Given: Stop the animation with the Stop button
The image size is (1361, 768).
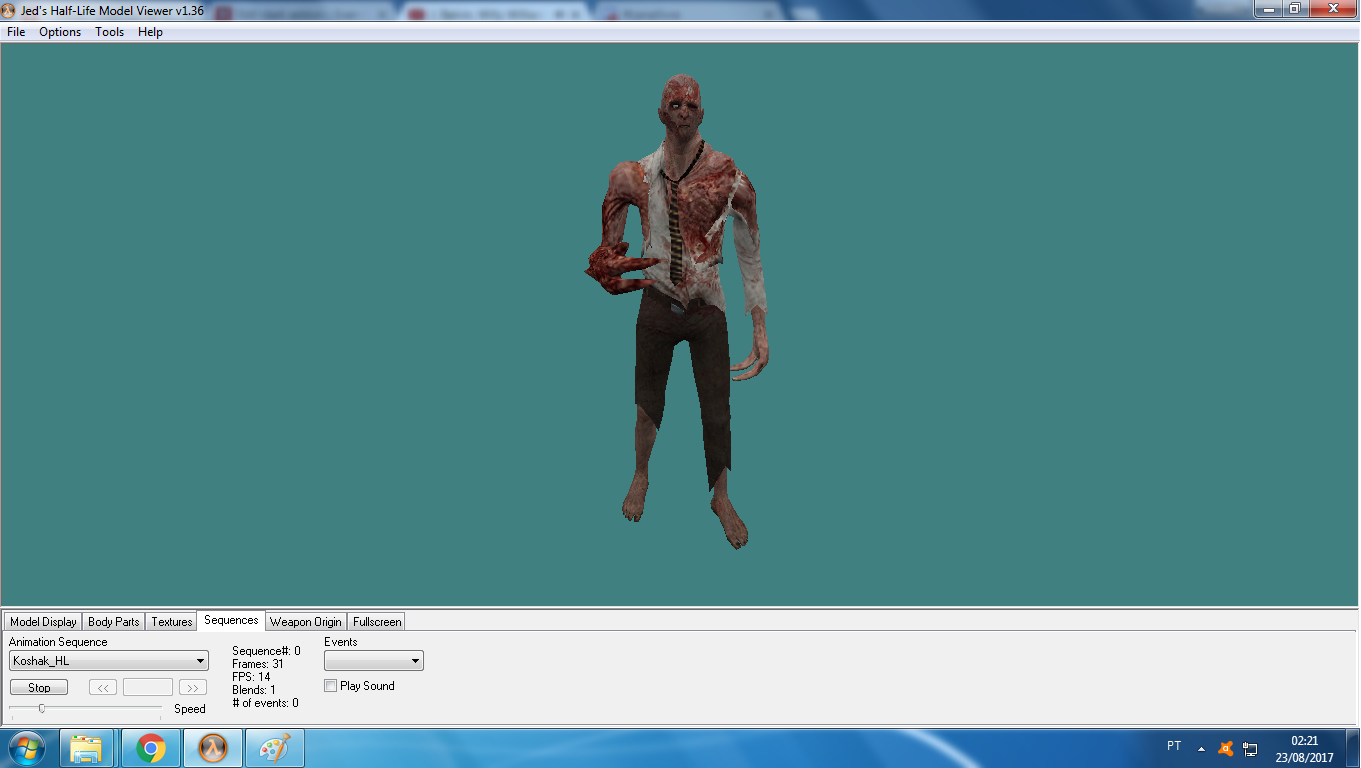Looking at the screenshot, I should click(x=39, y=687).
